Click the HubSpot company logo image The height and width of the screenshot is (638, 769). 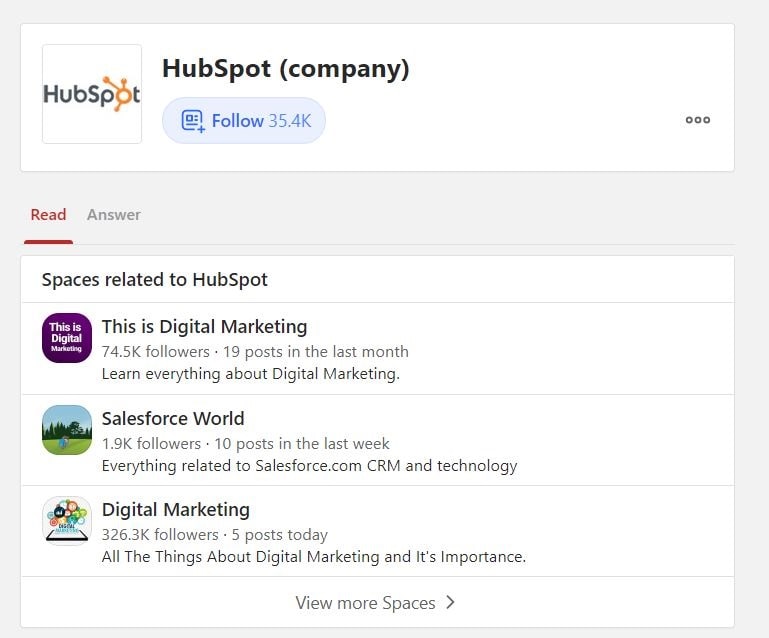click(x=92, y=94)
